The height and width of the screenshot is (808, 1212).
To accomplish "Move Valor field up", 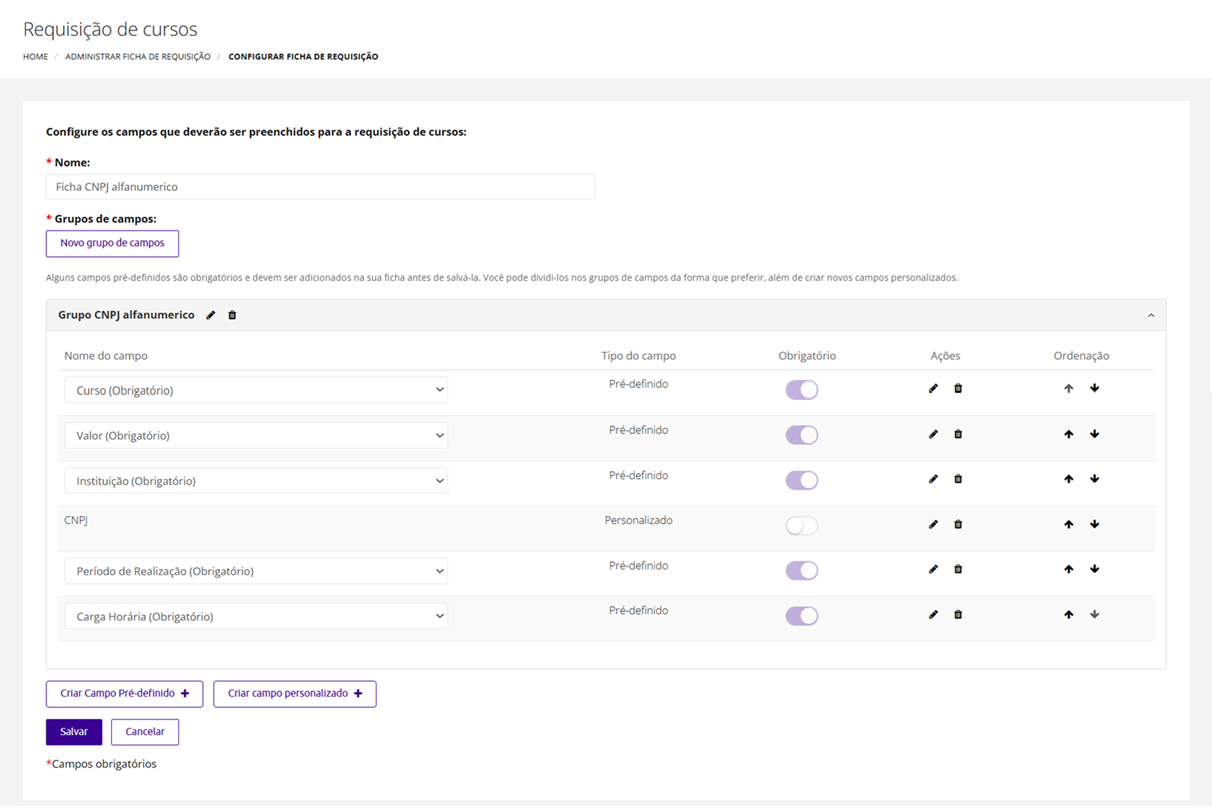I will 1069,434.
